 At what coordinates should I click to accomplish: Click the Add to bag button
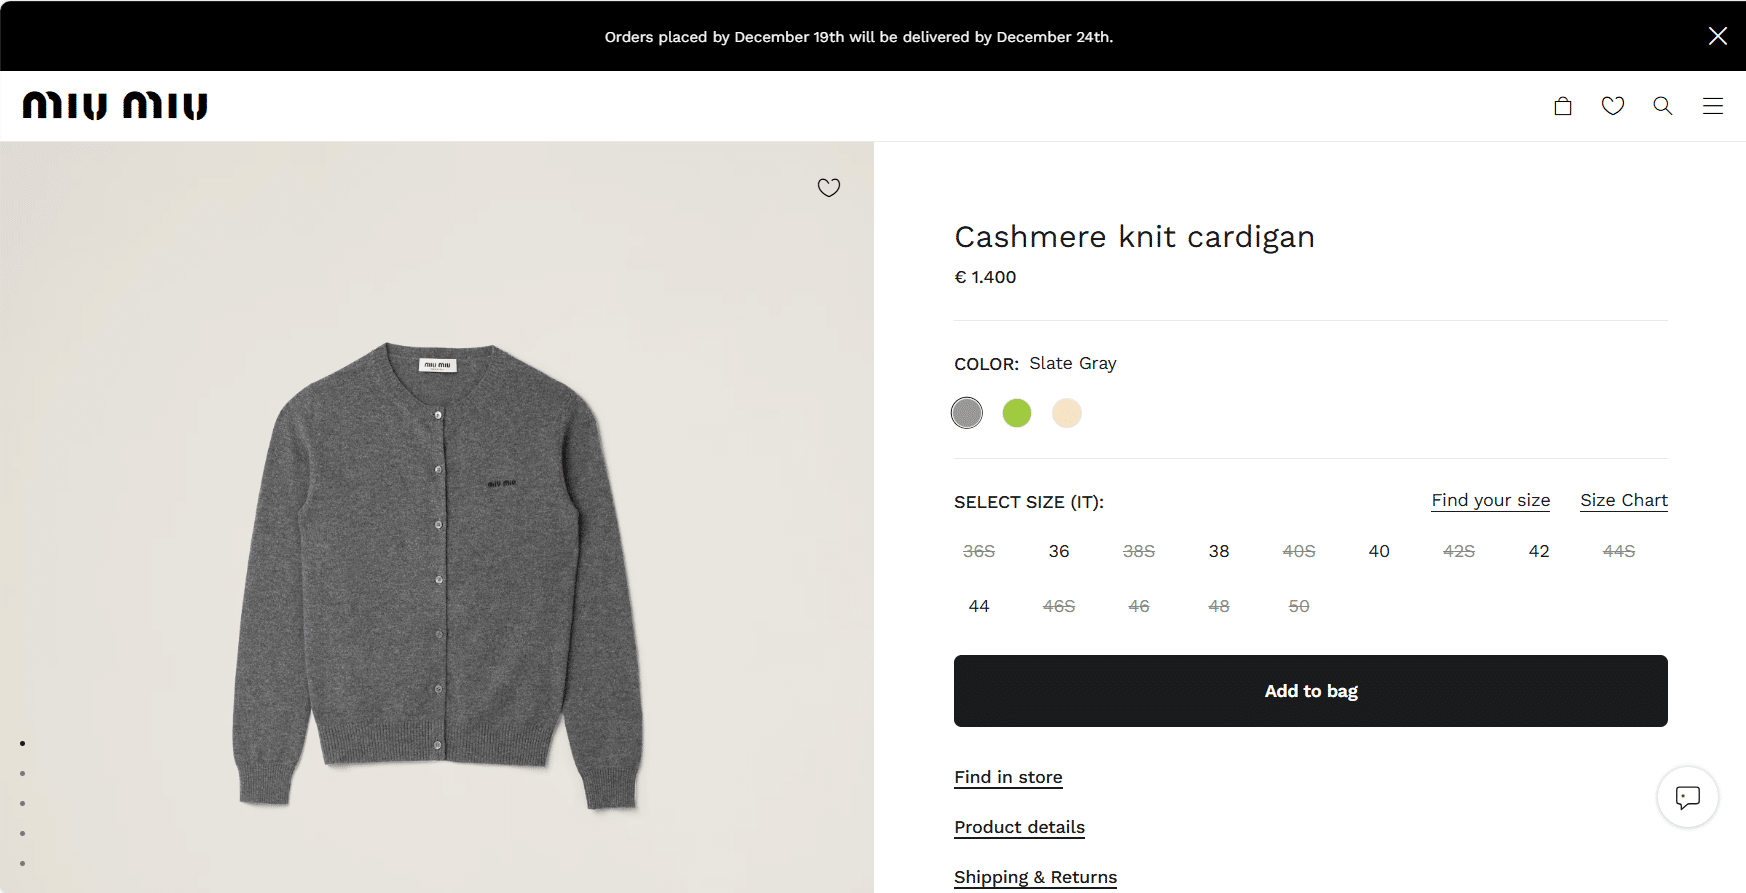[x=1310, y=691]
